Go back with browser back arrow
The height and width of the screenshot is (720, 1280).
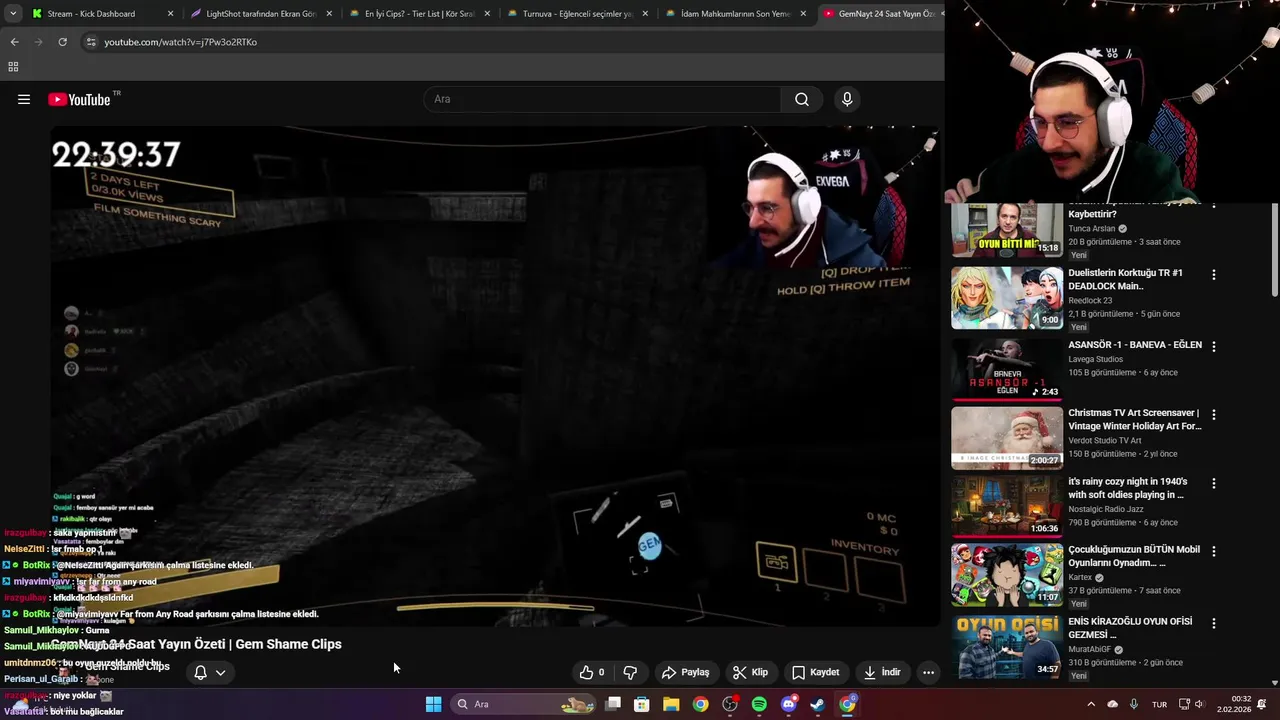pos(14,42)
